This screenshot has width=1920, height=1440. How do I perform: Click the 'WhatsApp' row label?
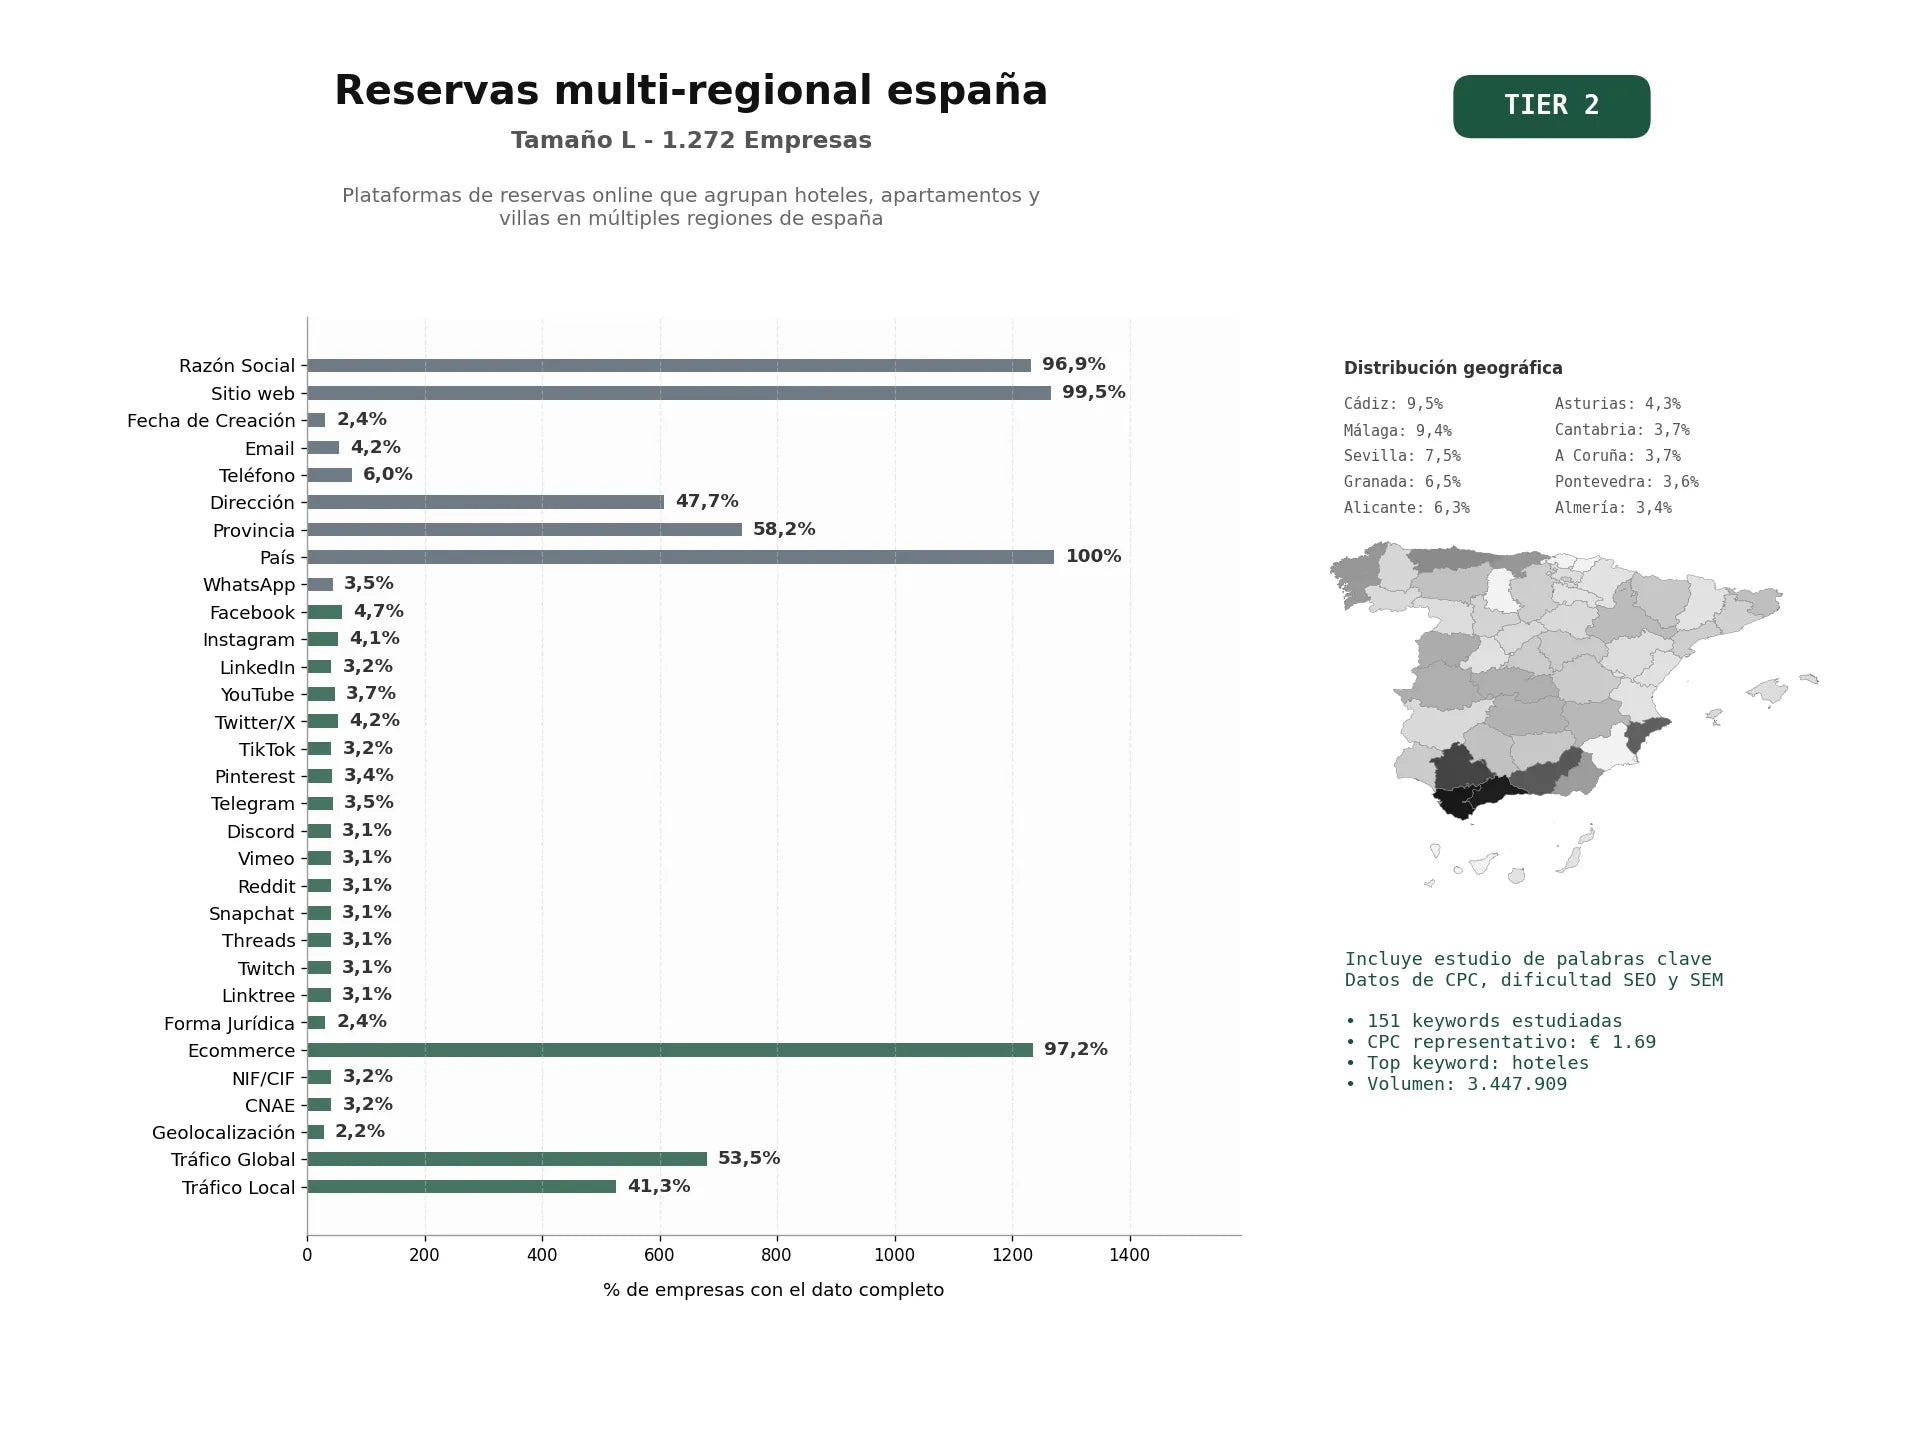click(249, 585)
